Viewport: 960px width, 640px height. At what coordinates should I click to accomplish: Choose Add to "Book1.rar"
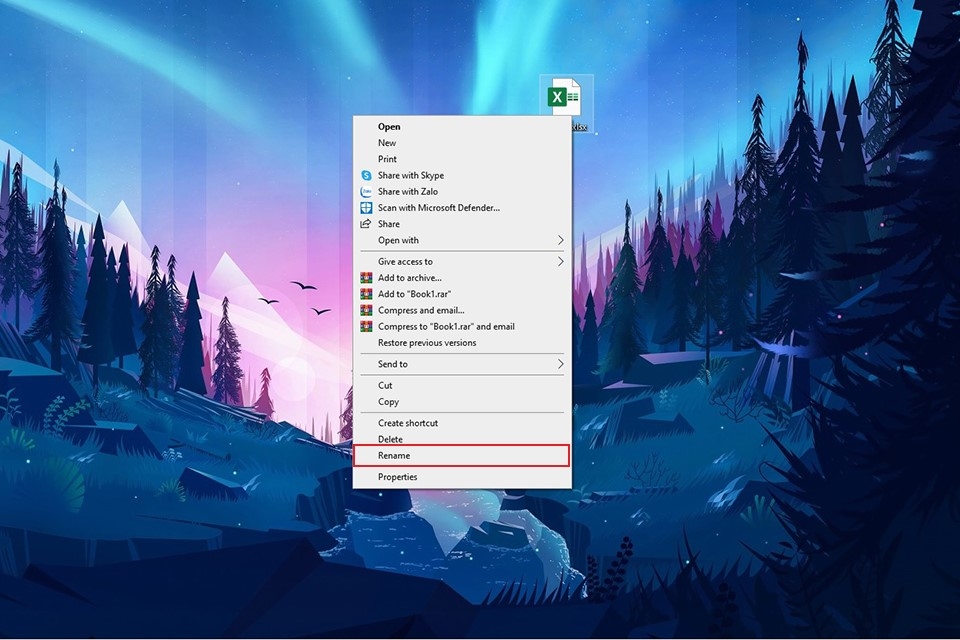[462, 294]
